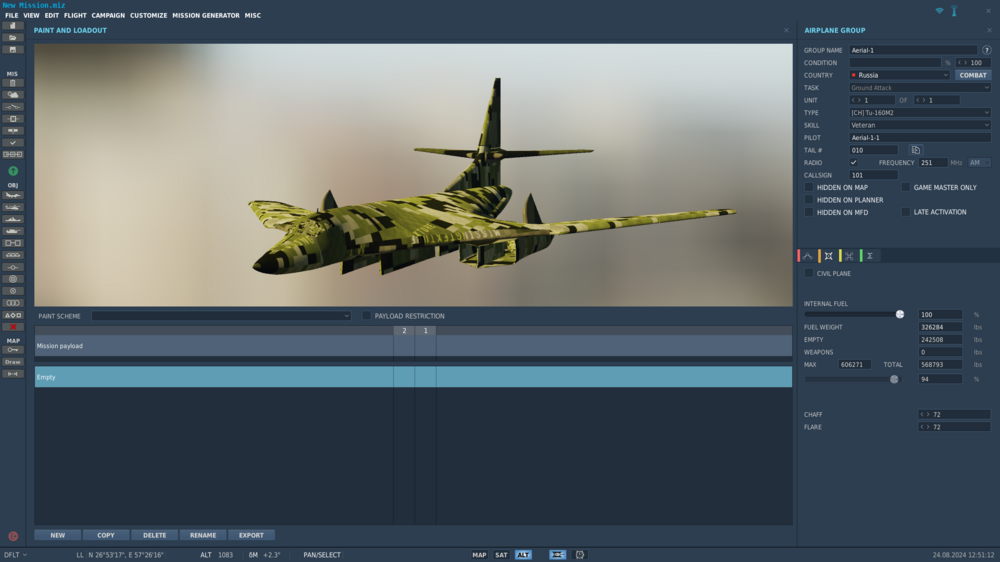
Task: Click the RENAME payload button
Action: pos(203,535)
